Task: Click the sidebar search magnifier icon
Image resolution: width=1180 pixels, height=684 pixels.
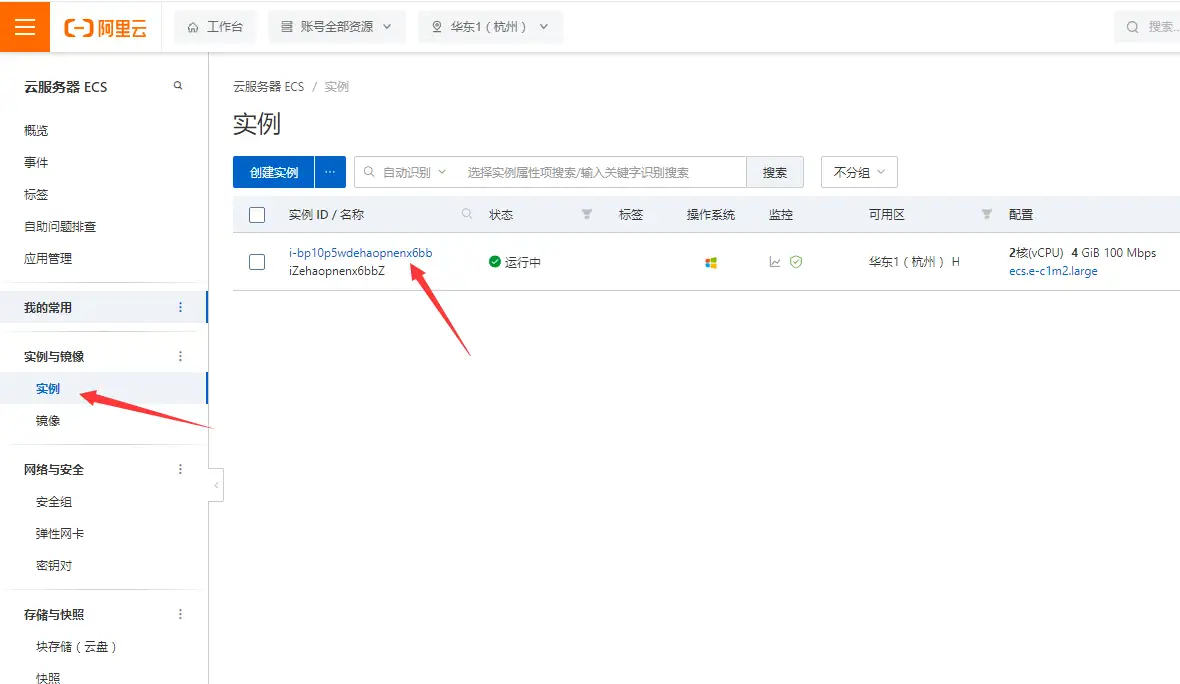Action: 178,86
